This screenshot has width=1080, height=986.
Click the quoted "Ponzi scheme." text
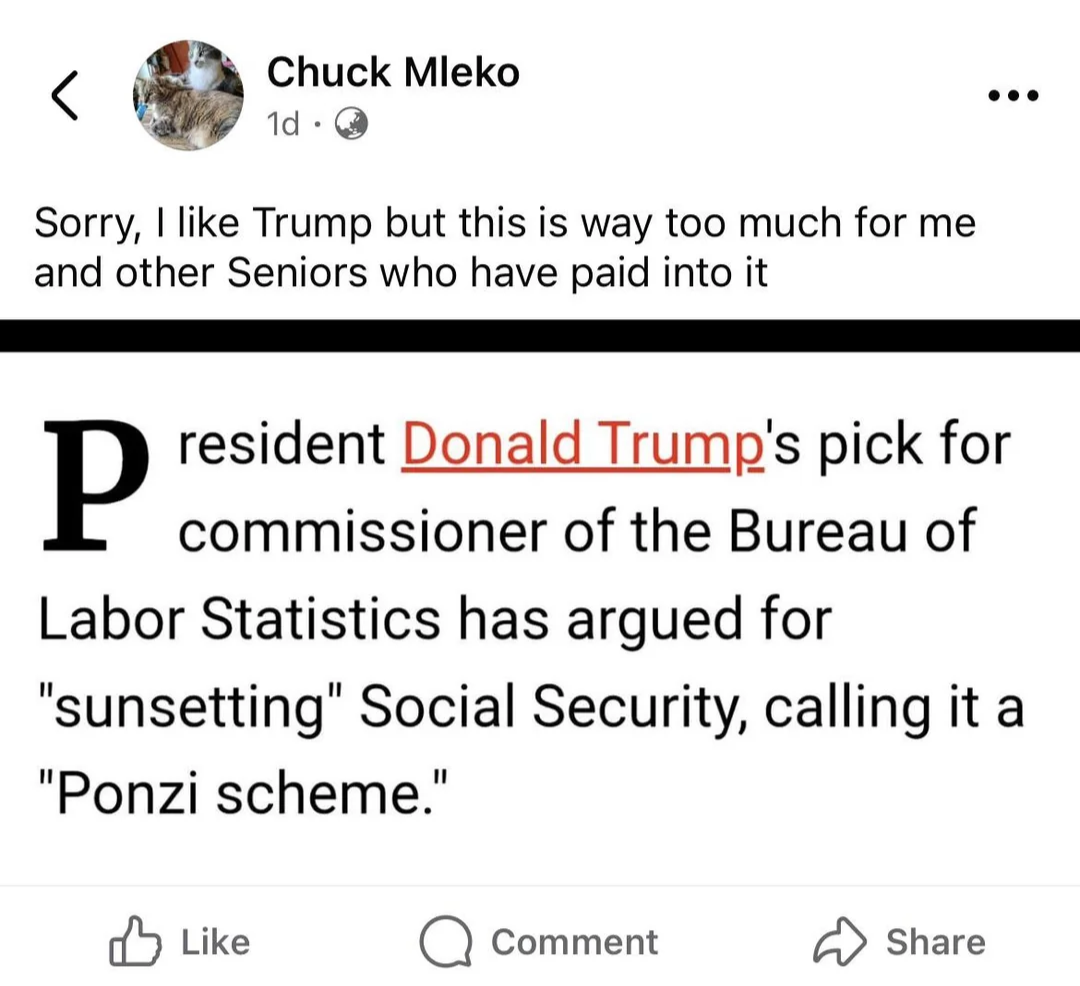(239, 796)
